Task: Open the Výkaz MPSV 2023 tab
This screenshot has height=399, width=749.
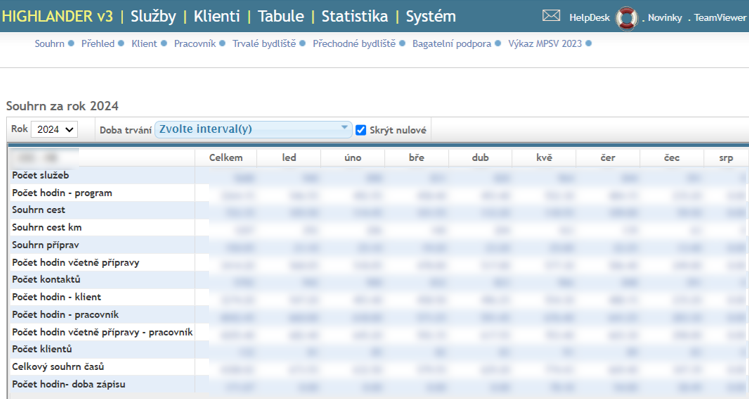Action: point(545,43)
